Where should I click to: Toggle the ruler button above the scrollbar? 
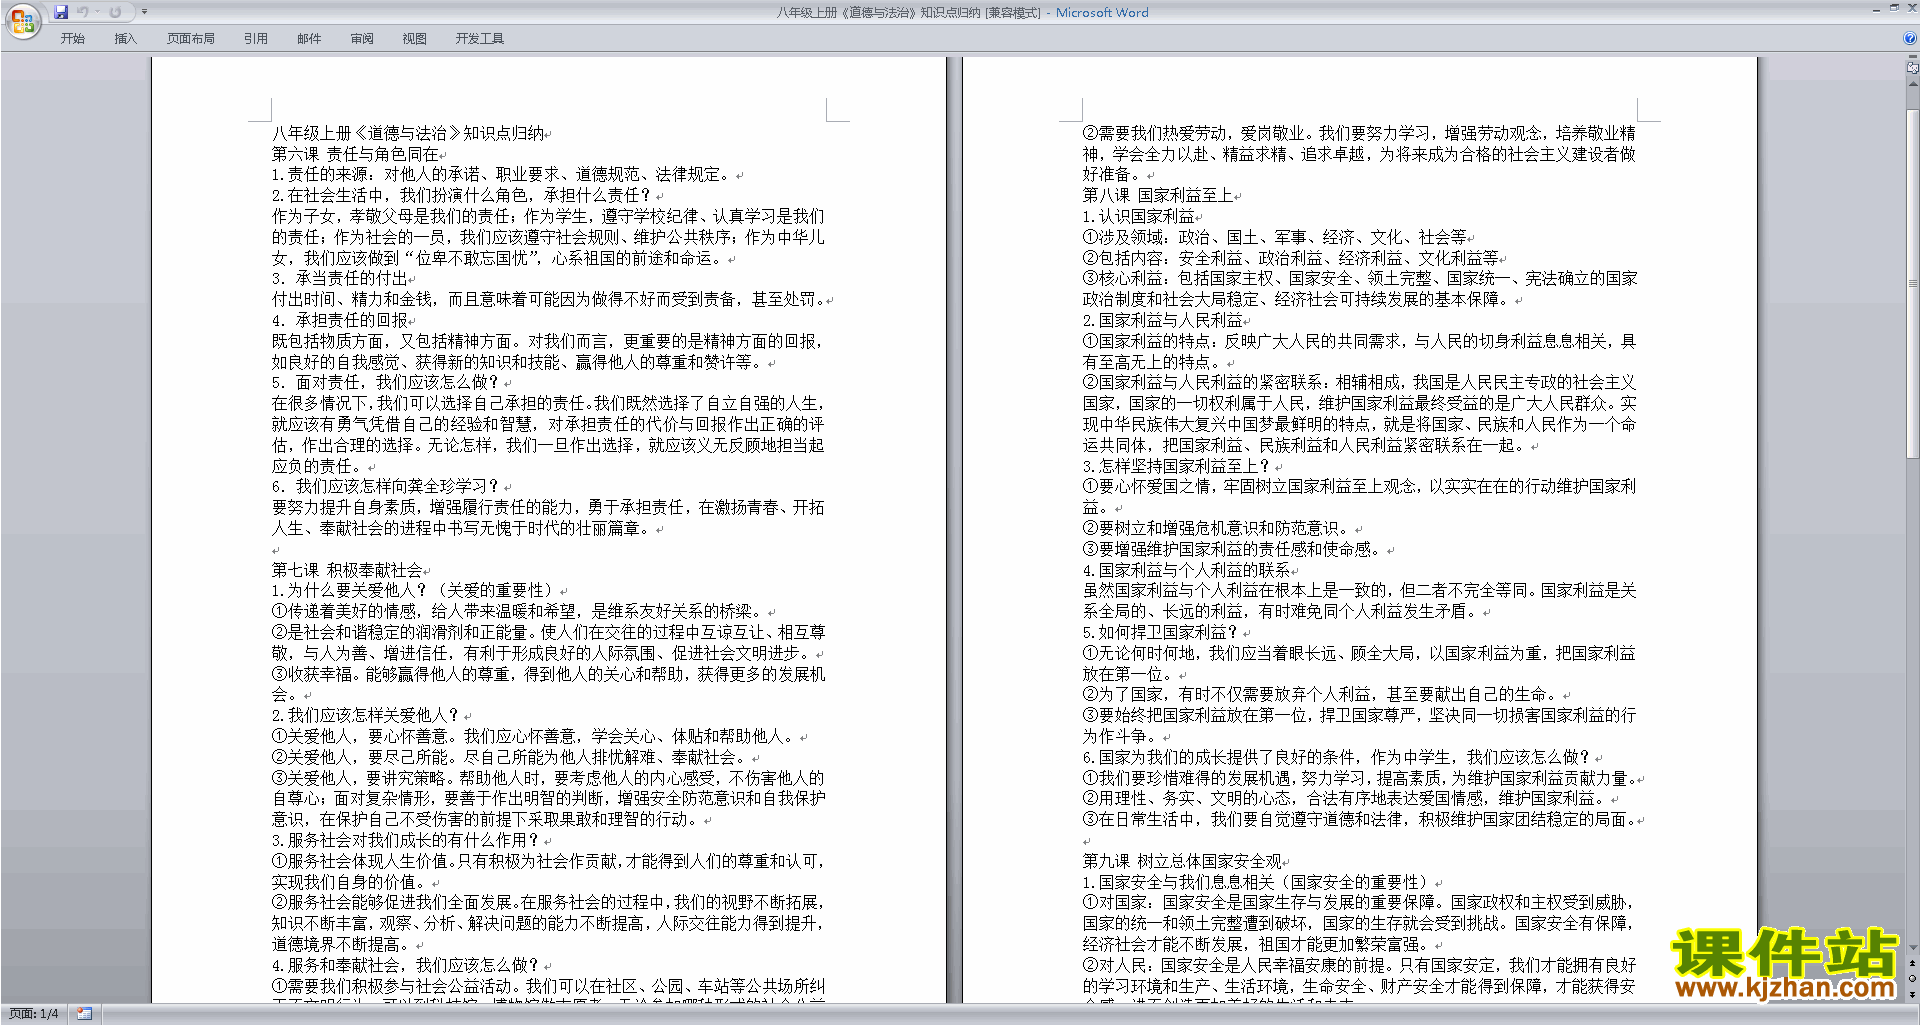[x=1913, y=68]
